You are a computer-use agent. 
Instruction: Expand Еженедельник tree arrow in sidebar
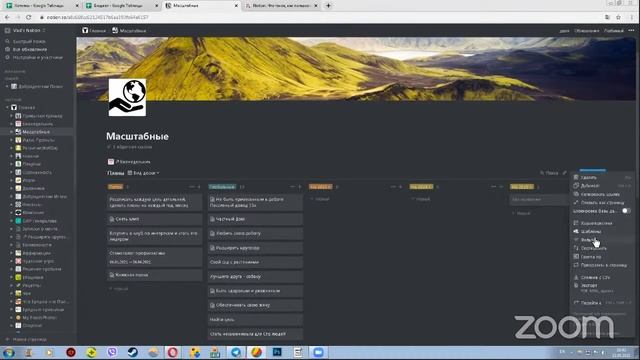11,124
